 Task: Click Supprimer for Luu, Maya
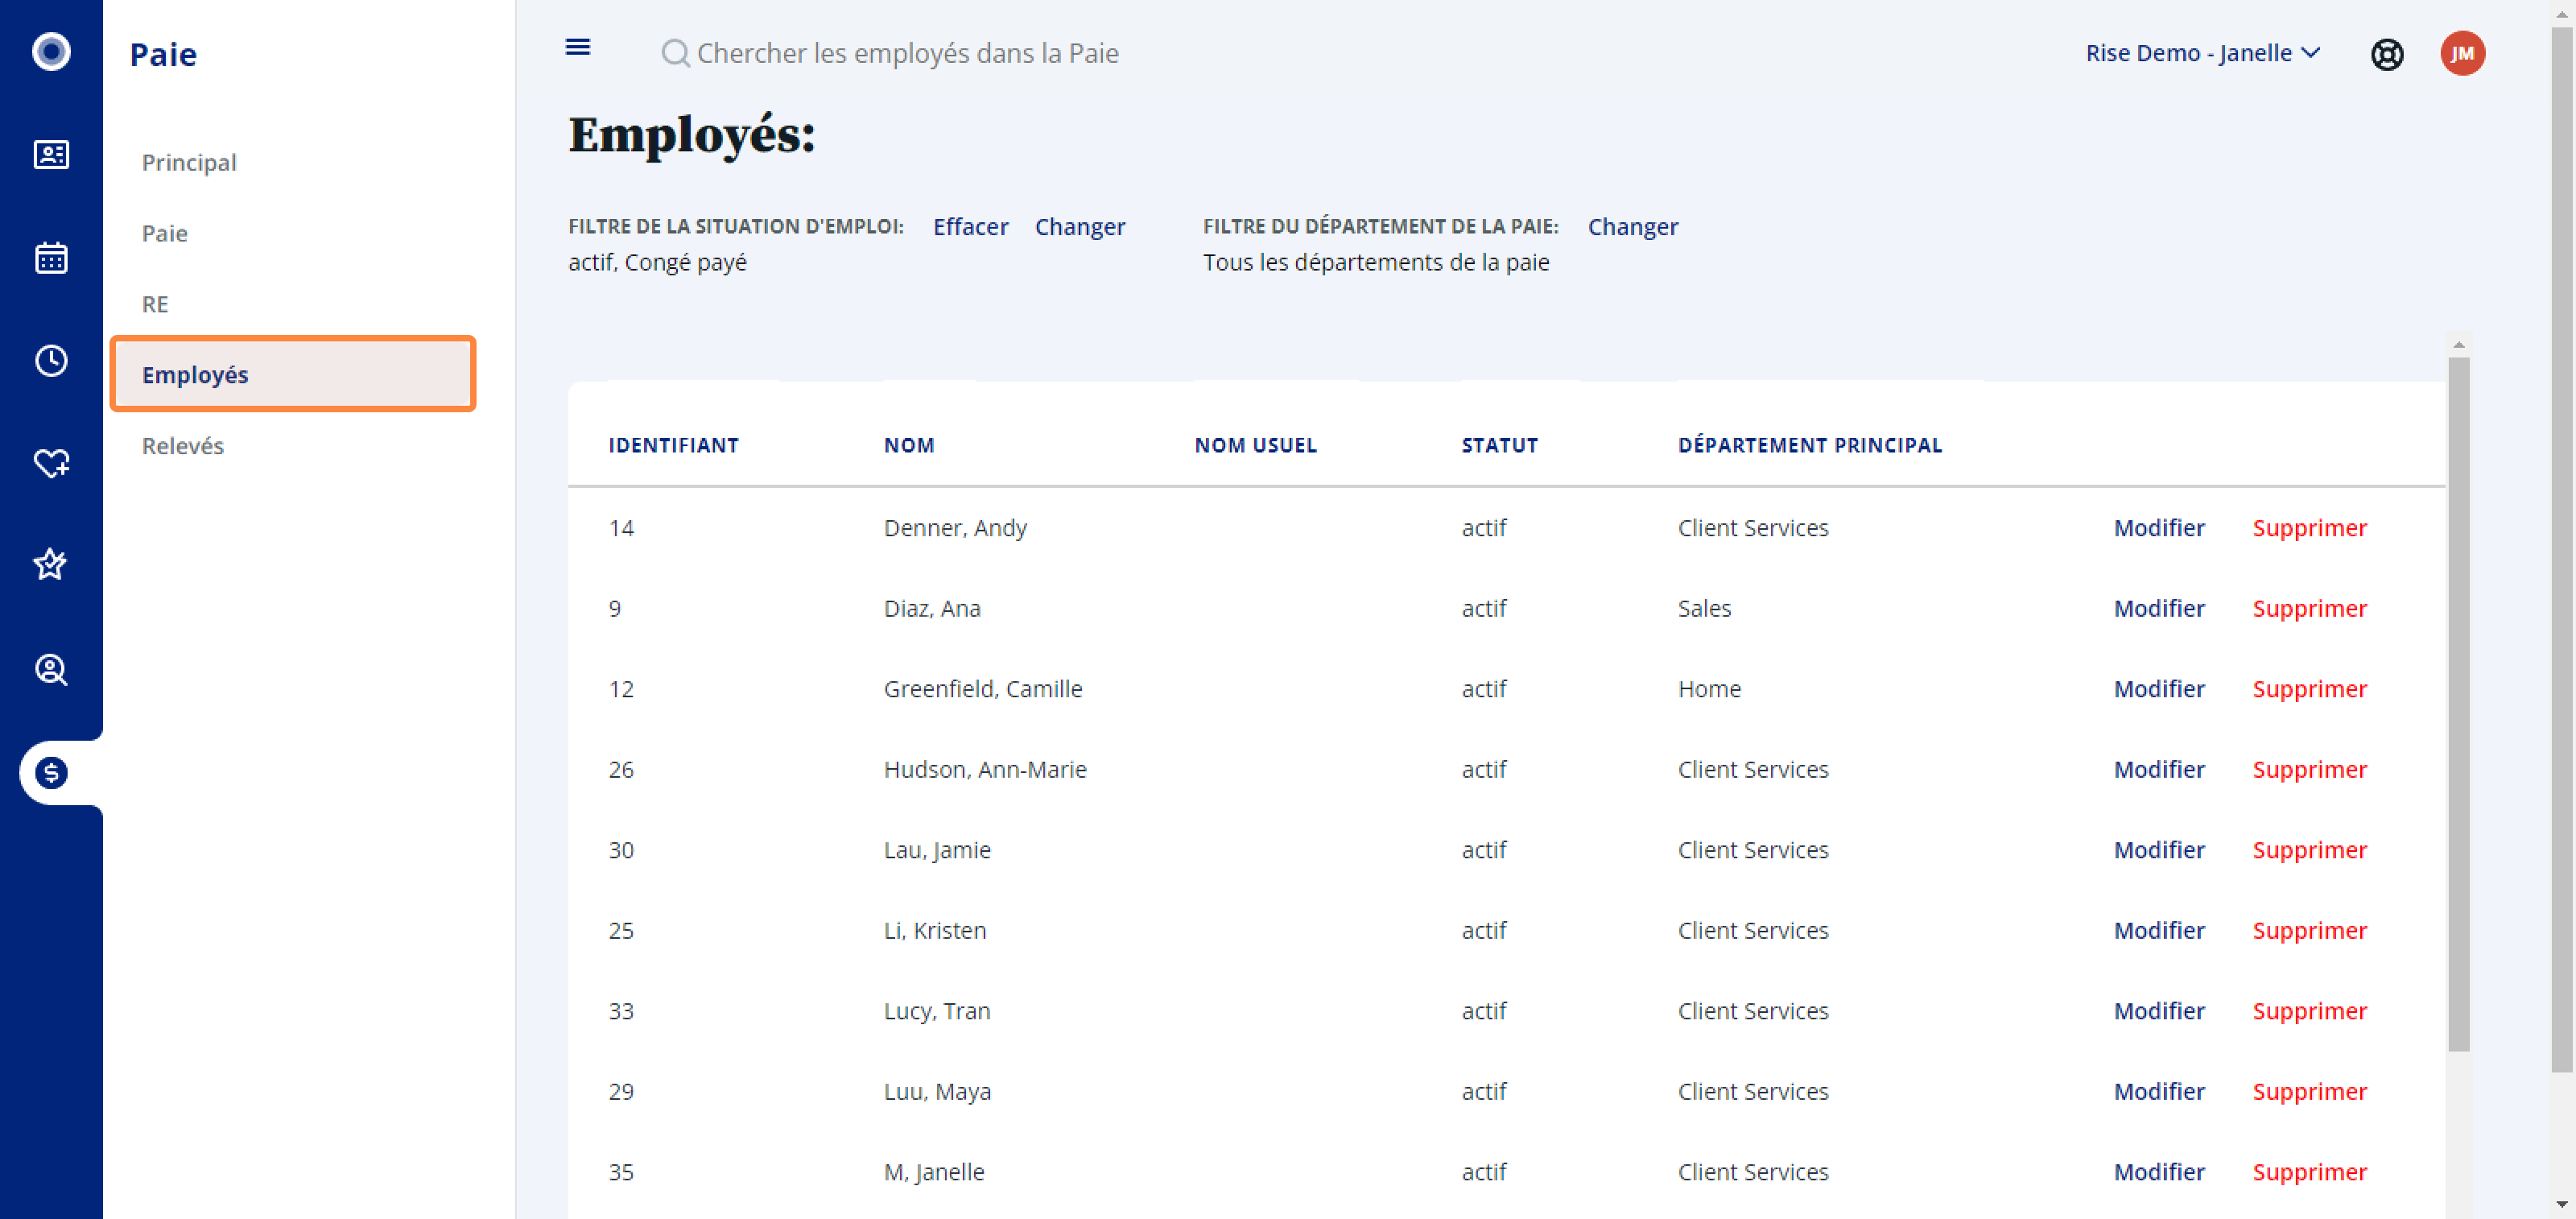click(x=2309, y=1091)
